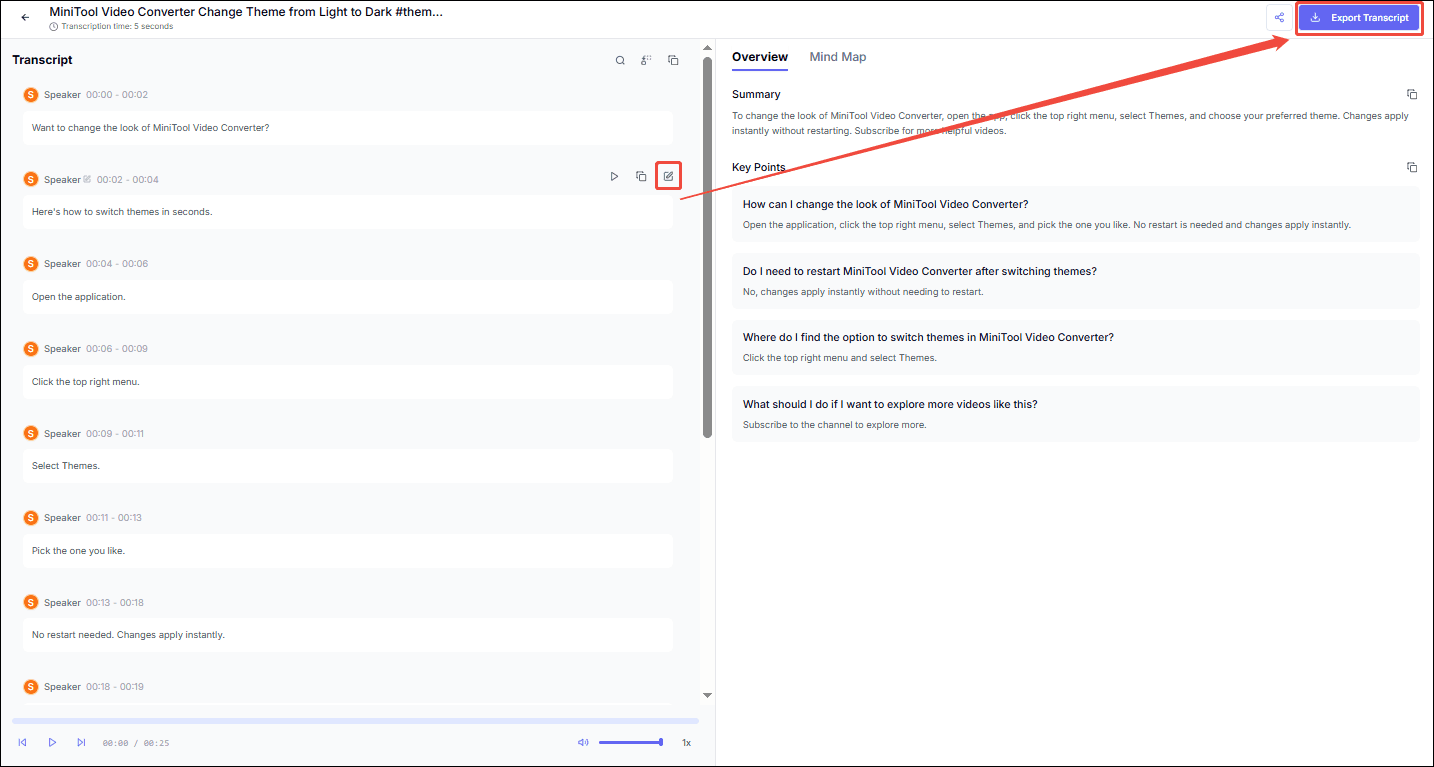
Task: Select transcript line 'Open the application.'
Action: point(347,297)
